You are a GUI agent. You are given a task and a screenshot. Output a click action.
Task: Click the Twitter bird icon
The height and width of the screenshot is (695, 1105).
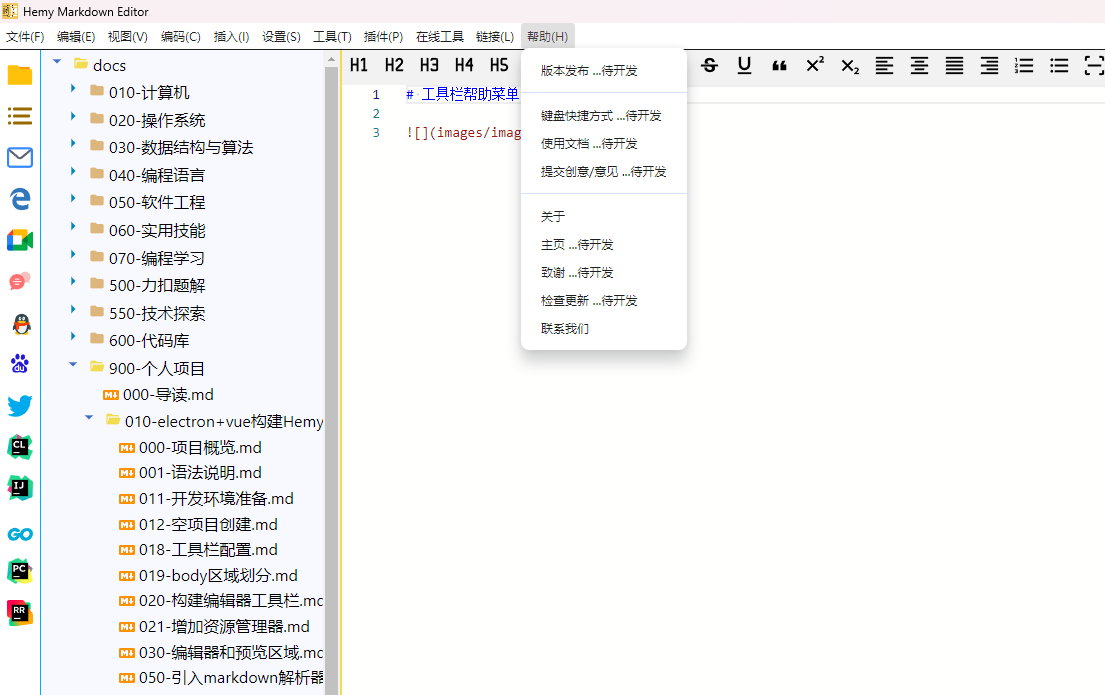pyautogui.click(x=20, y=405)
